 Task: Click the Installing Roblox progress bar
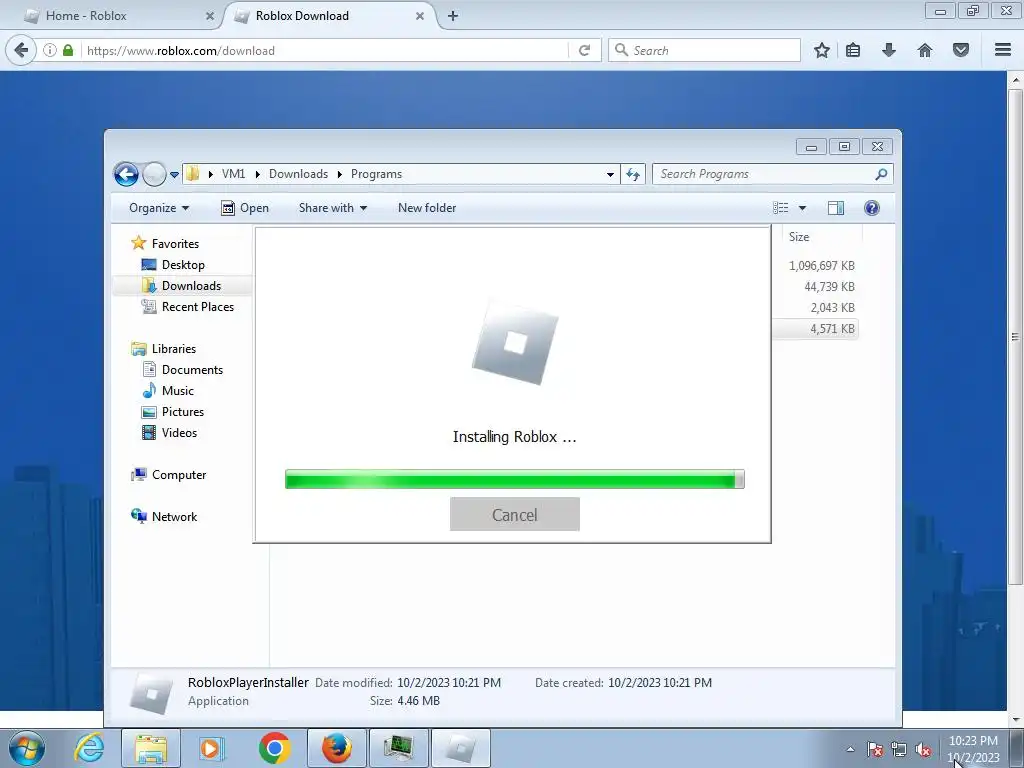515,479
